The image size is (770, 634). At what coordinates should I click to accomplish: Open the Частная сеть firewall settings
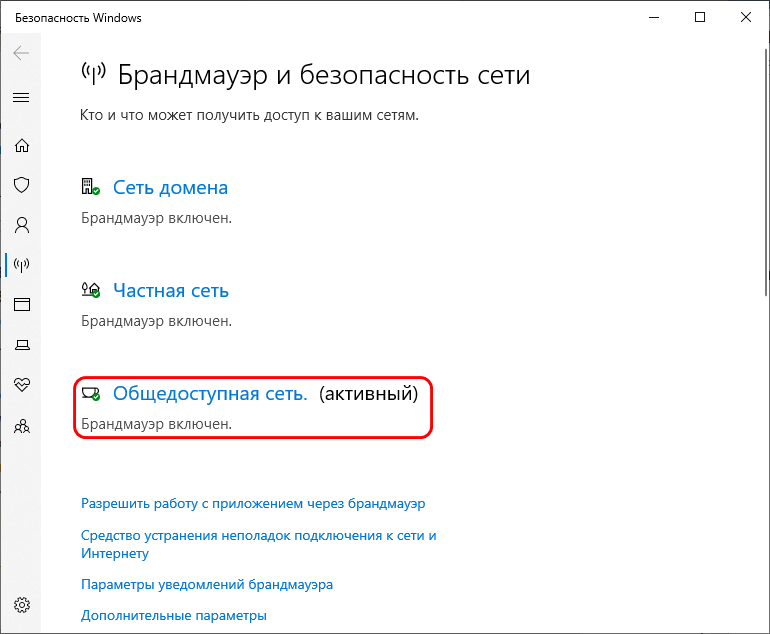tap(171, 291)
